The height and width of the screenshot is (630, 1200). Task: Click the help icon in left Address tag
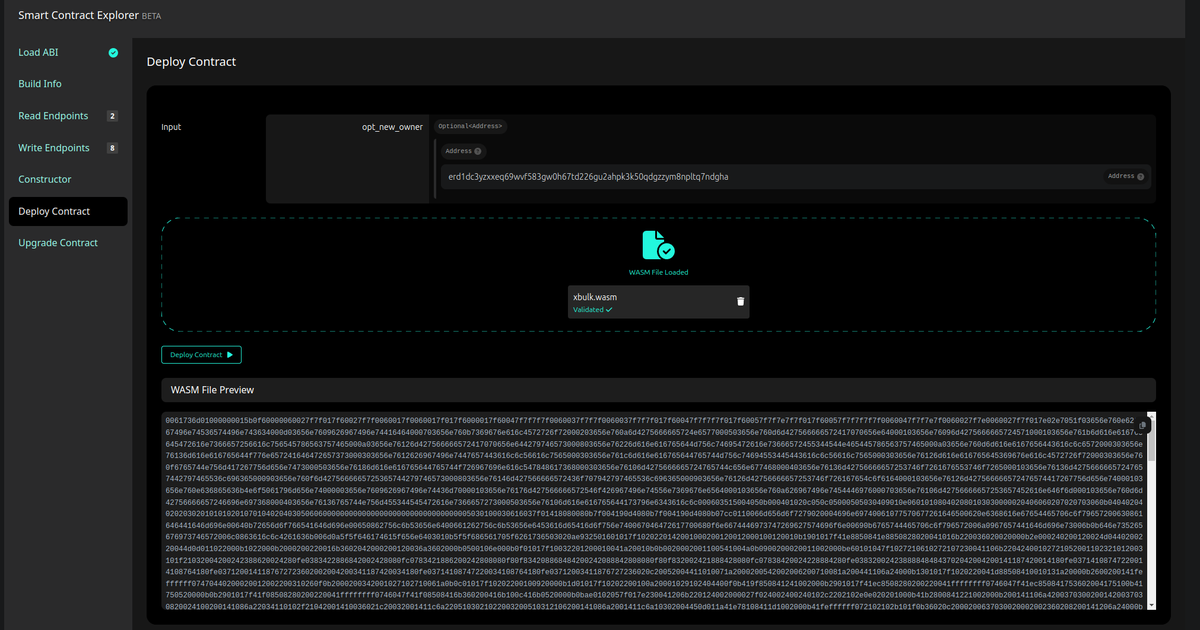tap(478, 152)
